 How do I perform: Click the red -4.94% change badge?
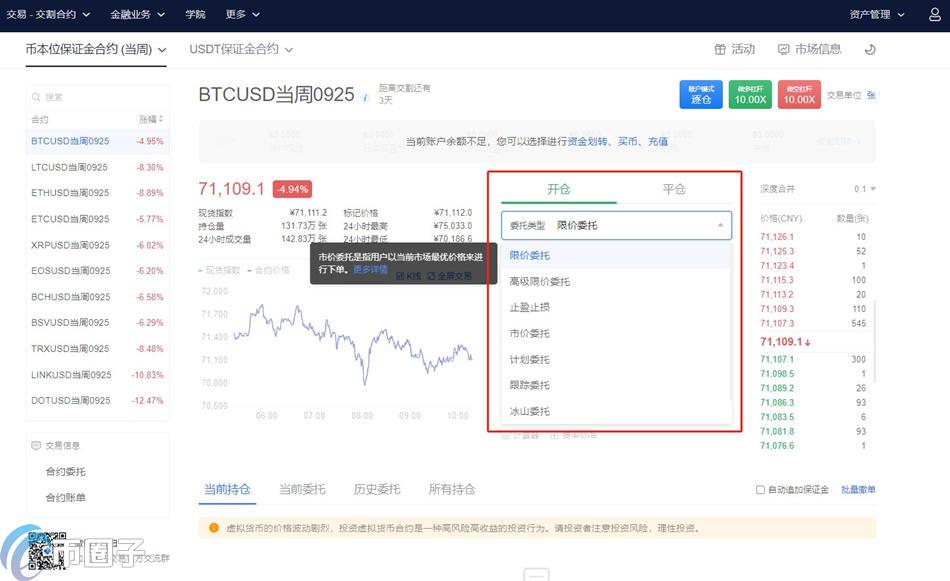tap(292, 189)
